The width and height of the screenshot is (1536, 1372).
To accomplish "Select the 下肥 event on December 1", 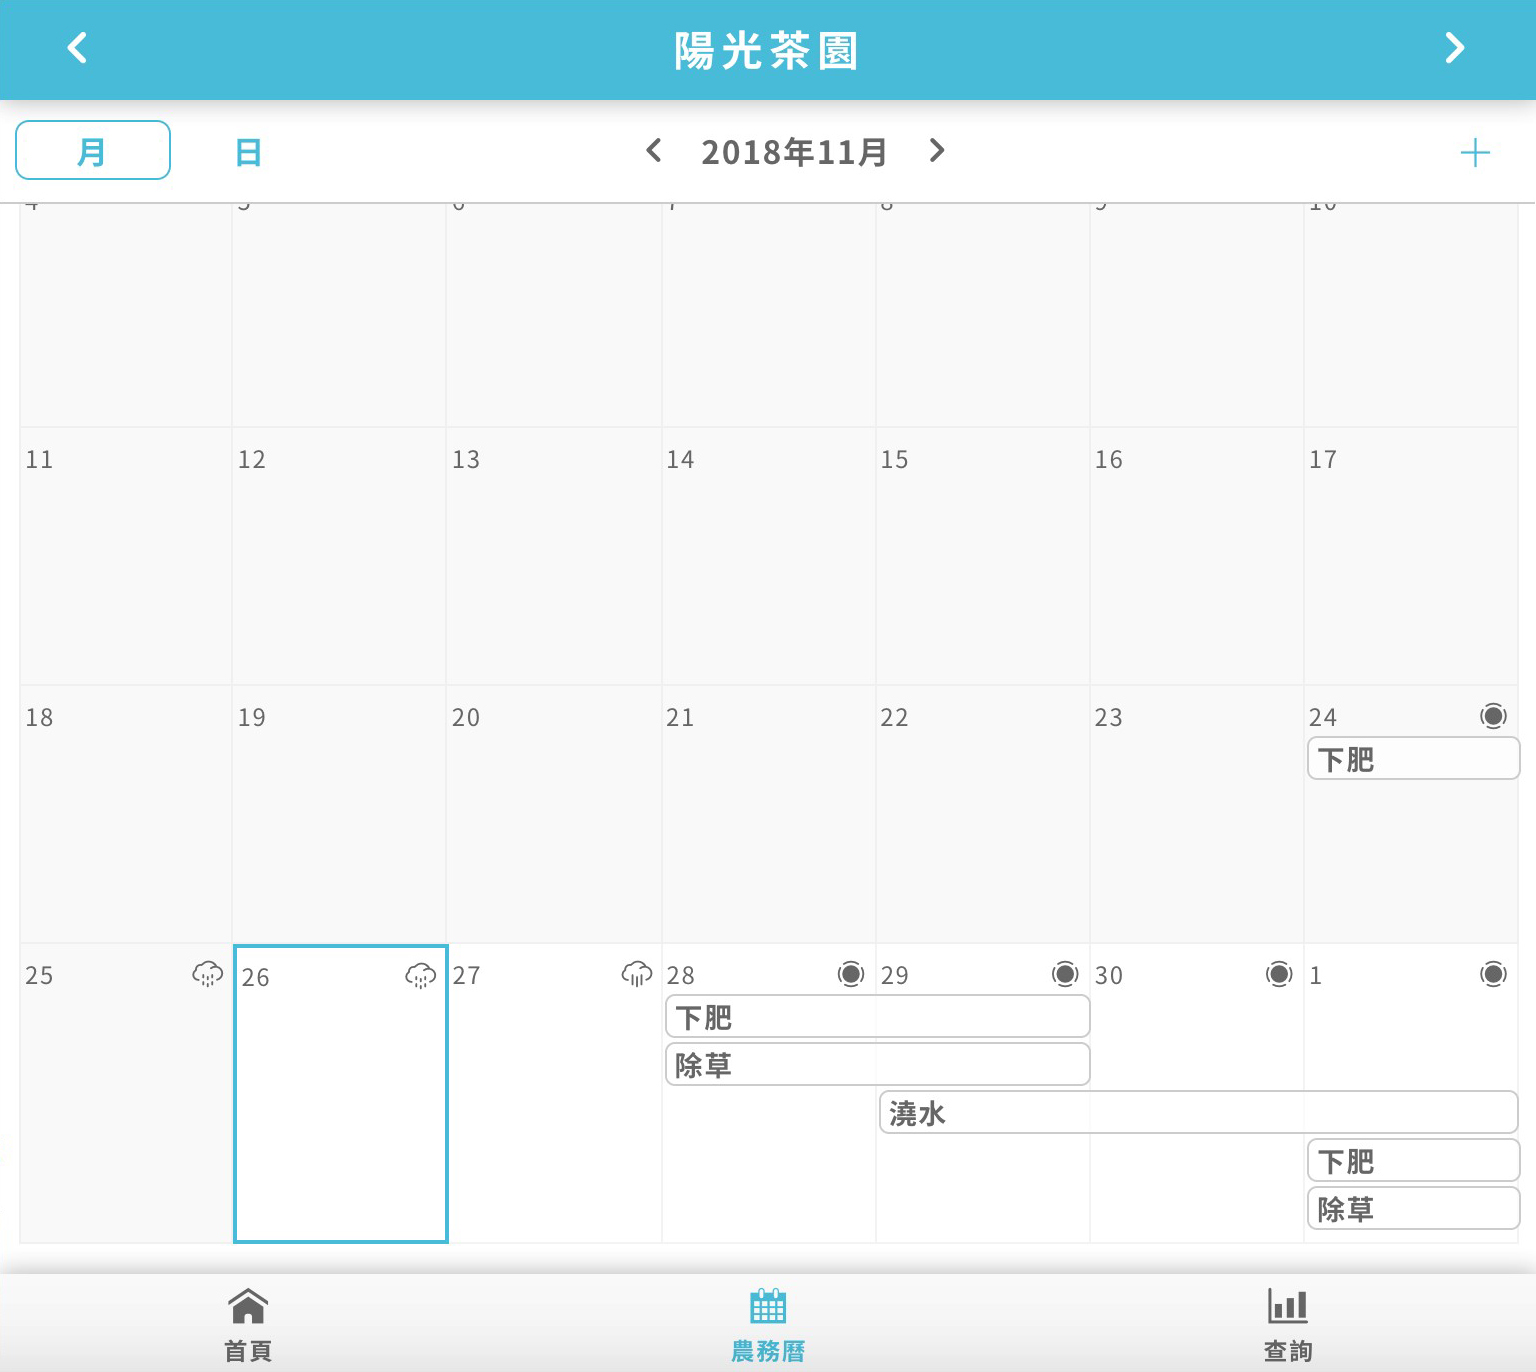I will coord(1412,1161).
